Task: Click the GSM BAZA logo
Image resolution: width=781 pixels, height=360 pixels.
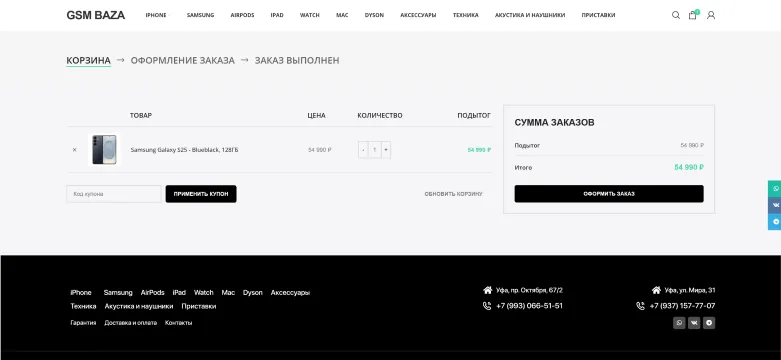Action: pyautogui.click(x=96, y=15)
